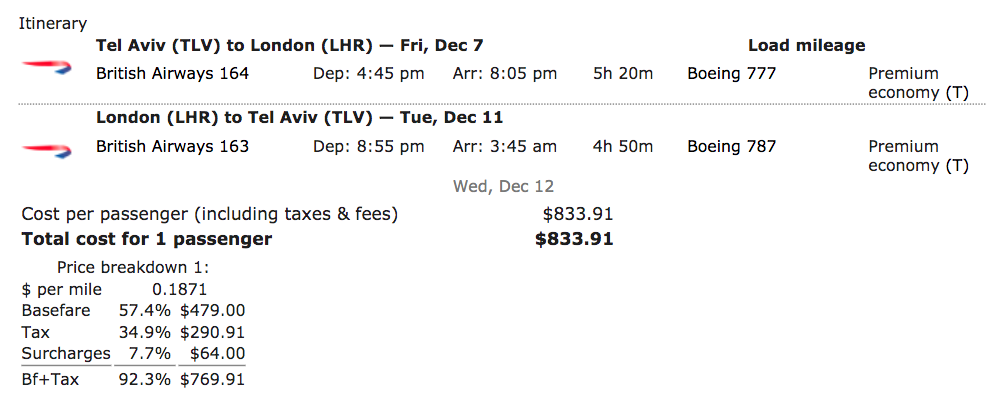Image resolution: width=986 pixels, height=402 pixels.
Task: Click the Arr: 3:45 am arrival time
Action: click(x=504, y=147)
